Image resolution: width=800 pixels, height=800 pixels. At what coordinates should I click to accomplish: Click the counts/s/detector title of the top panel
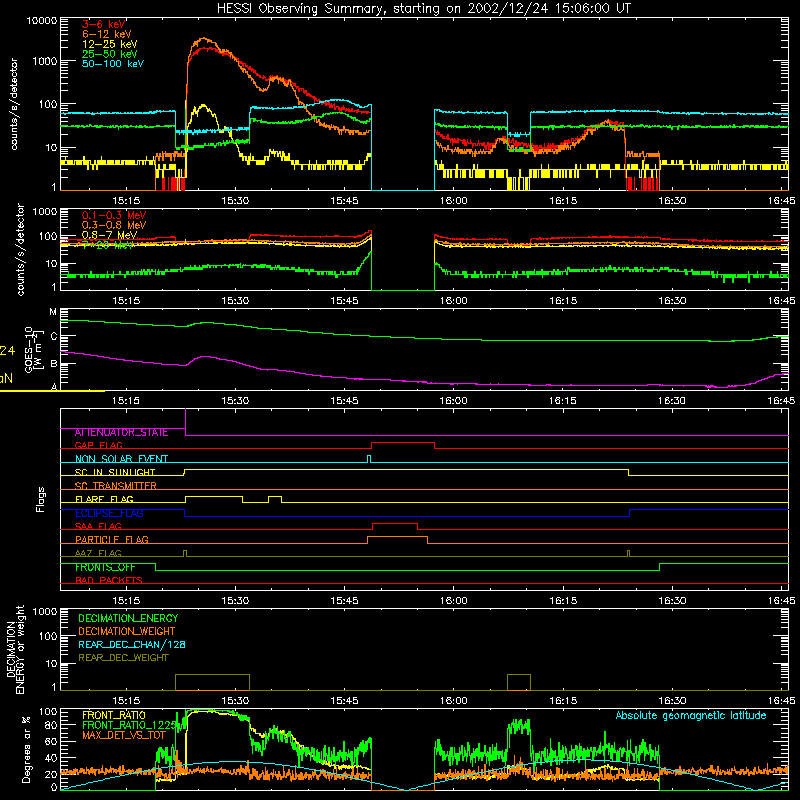pos(14,105)
